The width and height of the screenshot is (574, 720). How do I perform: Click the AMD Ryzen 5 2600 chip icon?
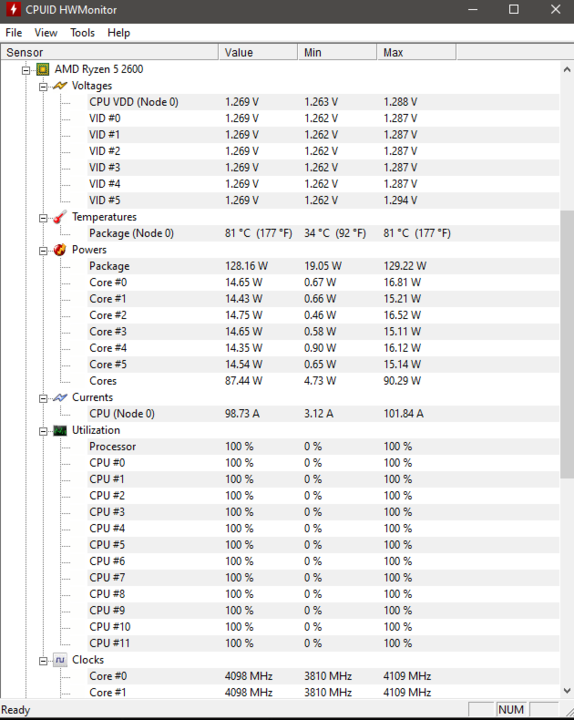click(43, 69)
